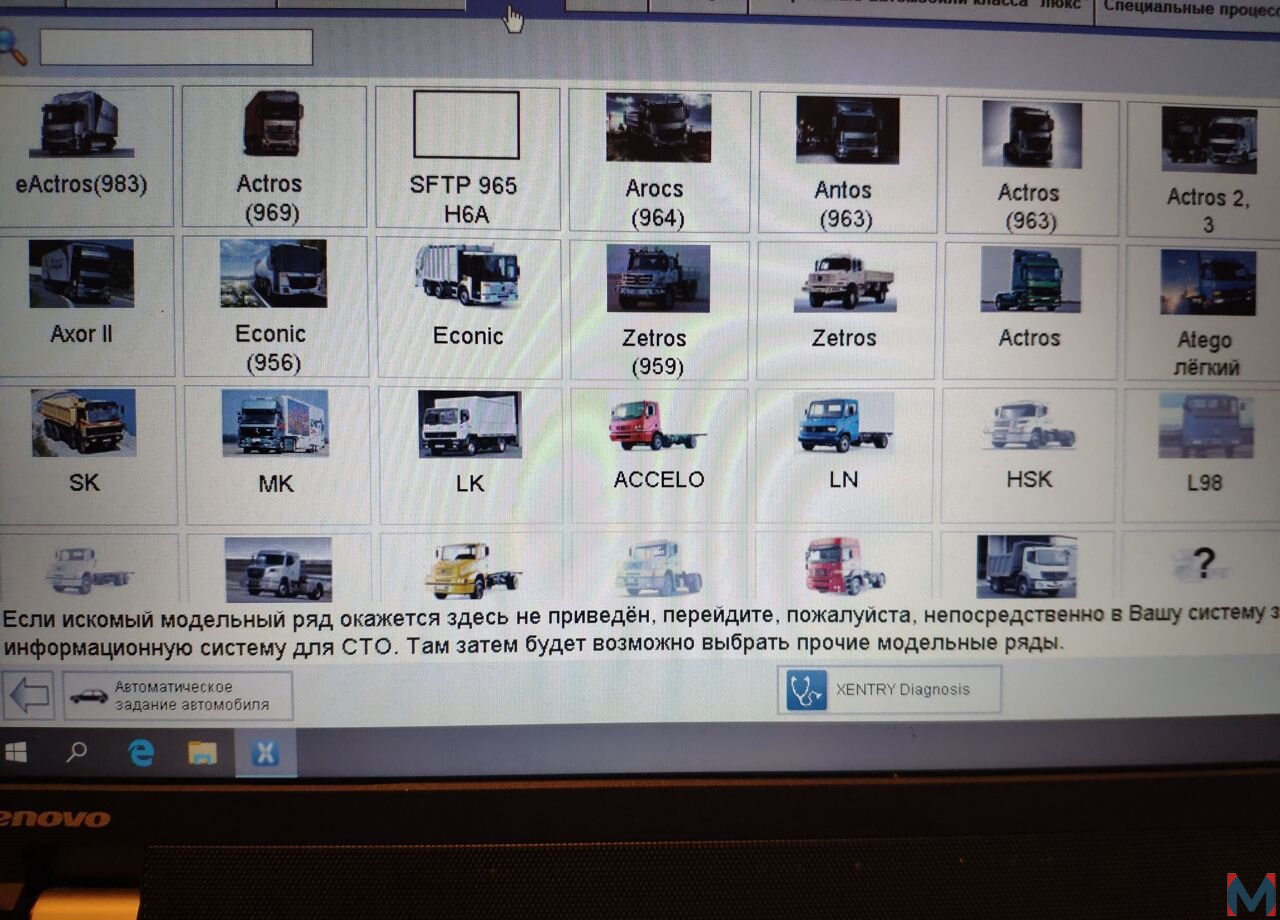
Task: Choose the red tractor truck tile in bottom row
Action: point(845,567)
